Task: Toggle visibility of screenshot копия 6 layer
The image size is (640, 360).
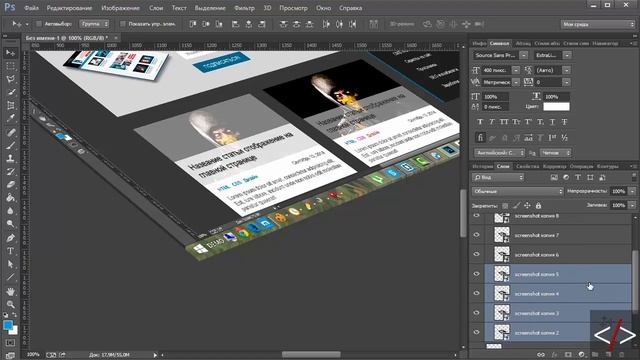Action: [476, 254]
